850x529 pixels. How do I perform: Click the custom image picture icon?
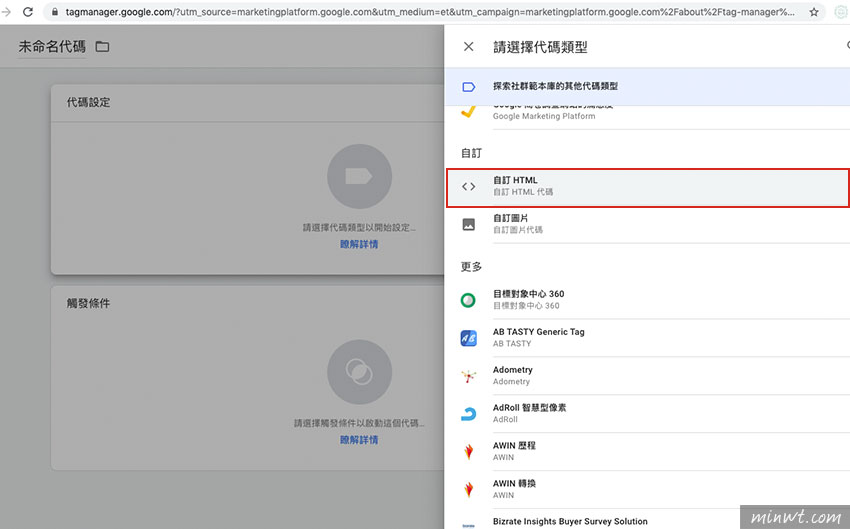click(x=468, y=224)
